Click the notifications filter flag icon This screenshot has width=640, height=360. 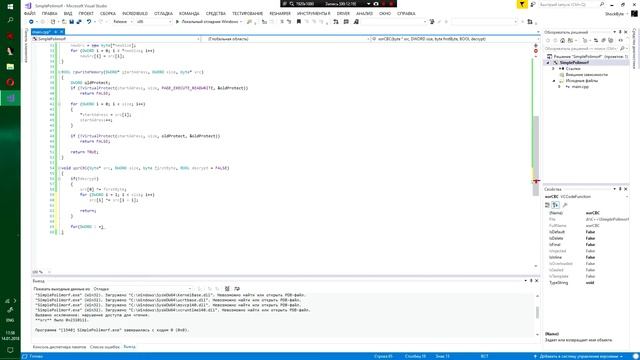522,4
